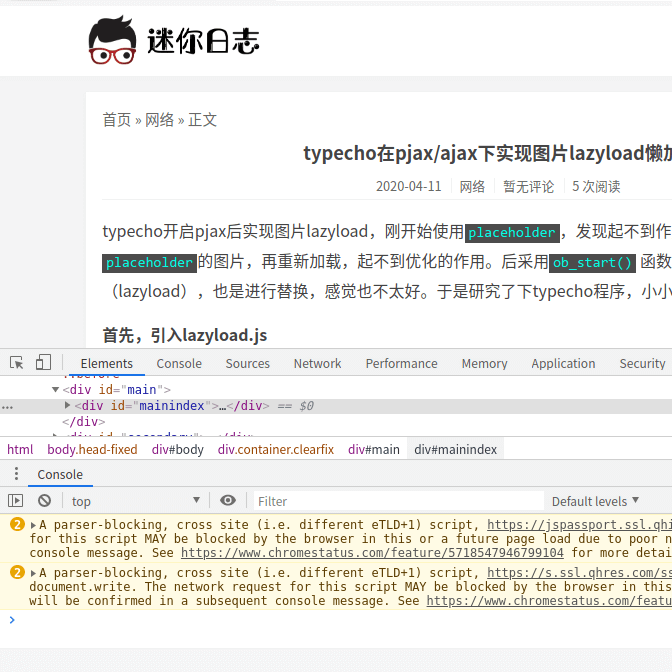Click the body.head-fixed breadcrumb
This screenshot has height=672, width=672.
click(92, 449)
